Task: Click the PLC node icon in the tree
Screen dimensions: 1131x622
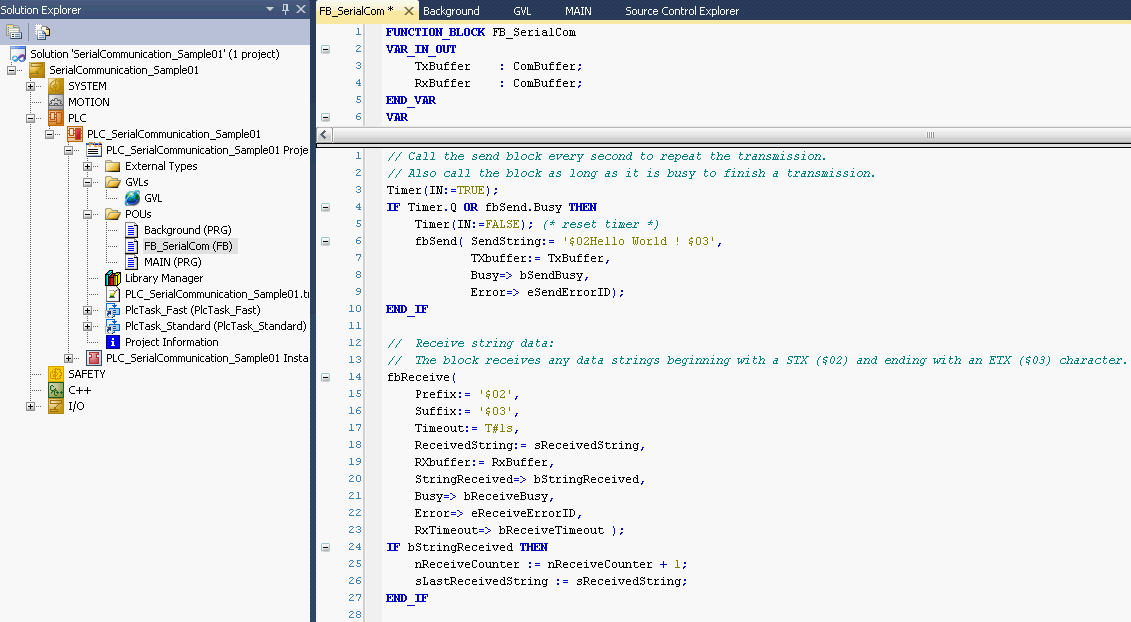Action: (56, 118)
